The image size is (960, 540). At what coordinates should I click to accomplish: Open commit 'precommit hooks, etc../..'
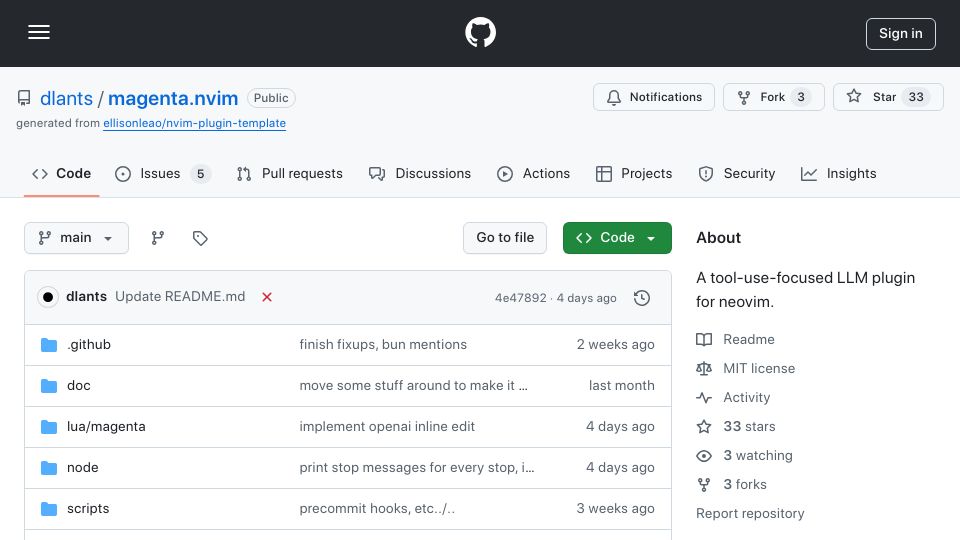[x=377, y=509]
